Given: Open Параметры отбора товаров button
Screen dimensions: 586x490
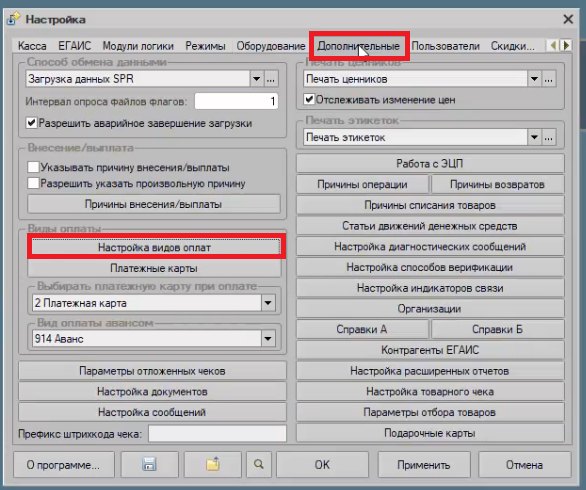Looking at the screenshot, I should coord(430,412).
